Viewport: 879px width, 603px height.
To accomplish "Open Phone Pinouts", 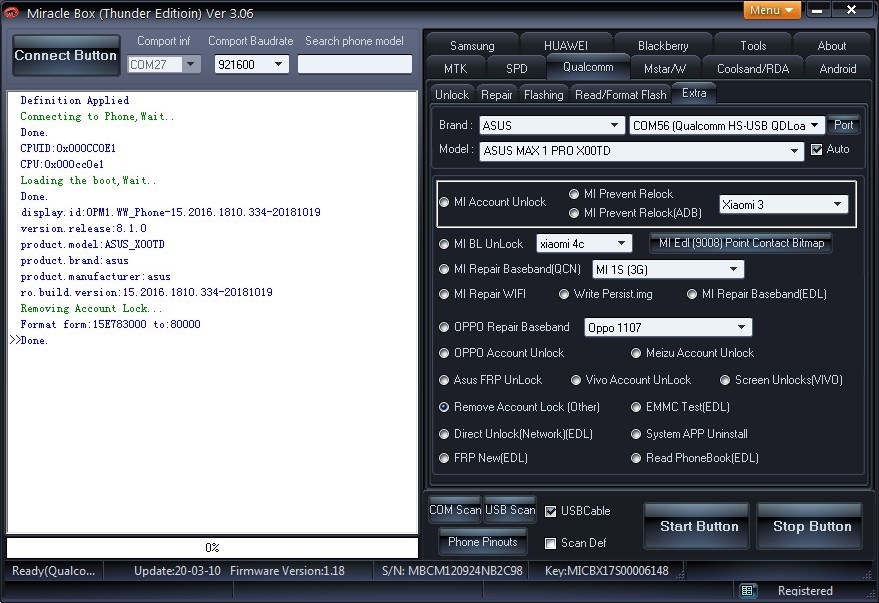I will point(483,542).
